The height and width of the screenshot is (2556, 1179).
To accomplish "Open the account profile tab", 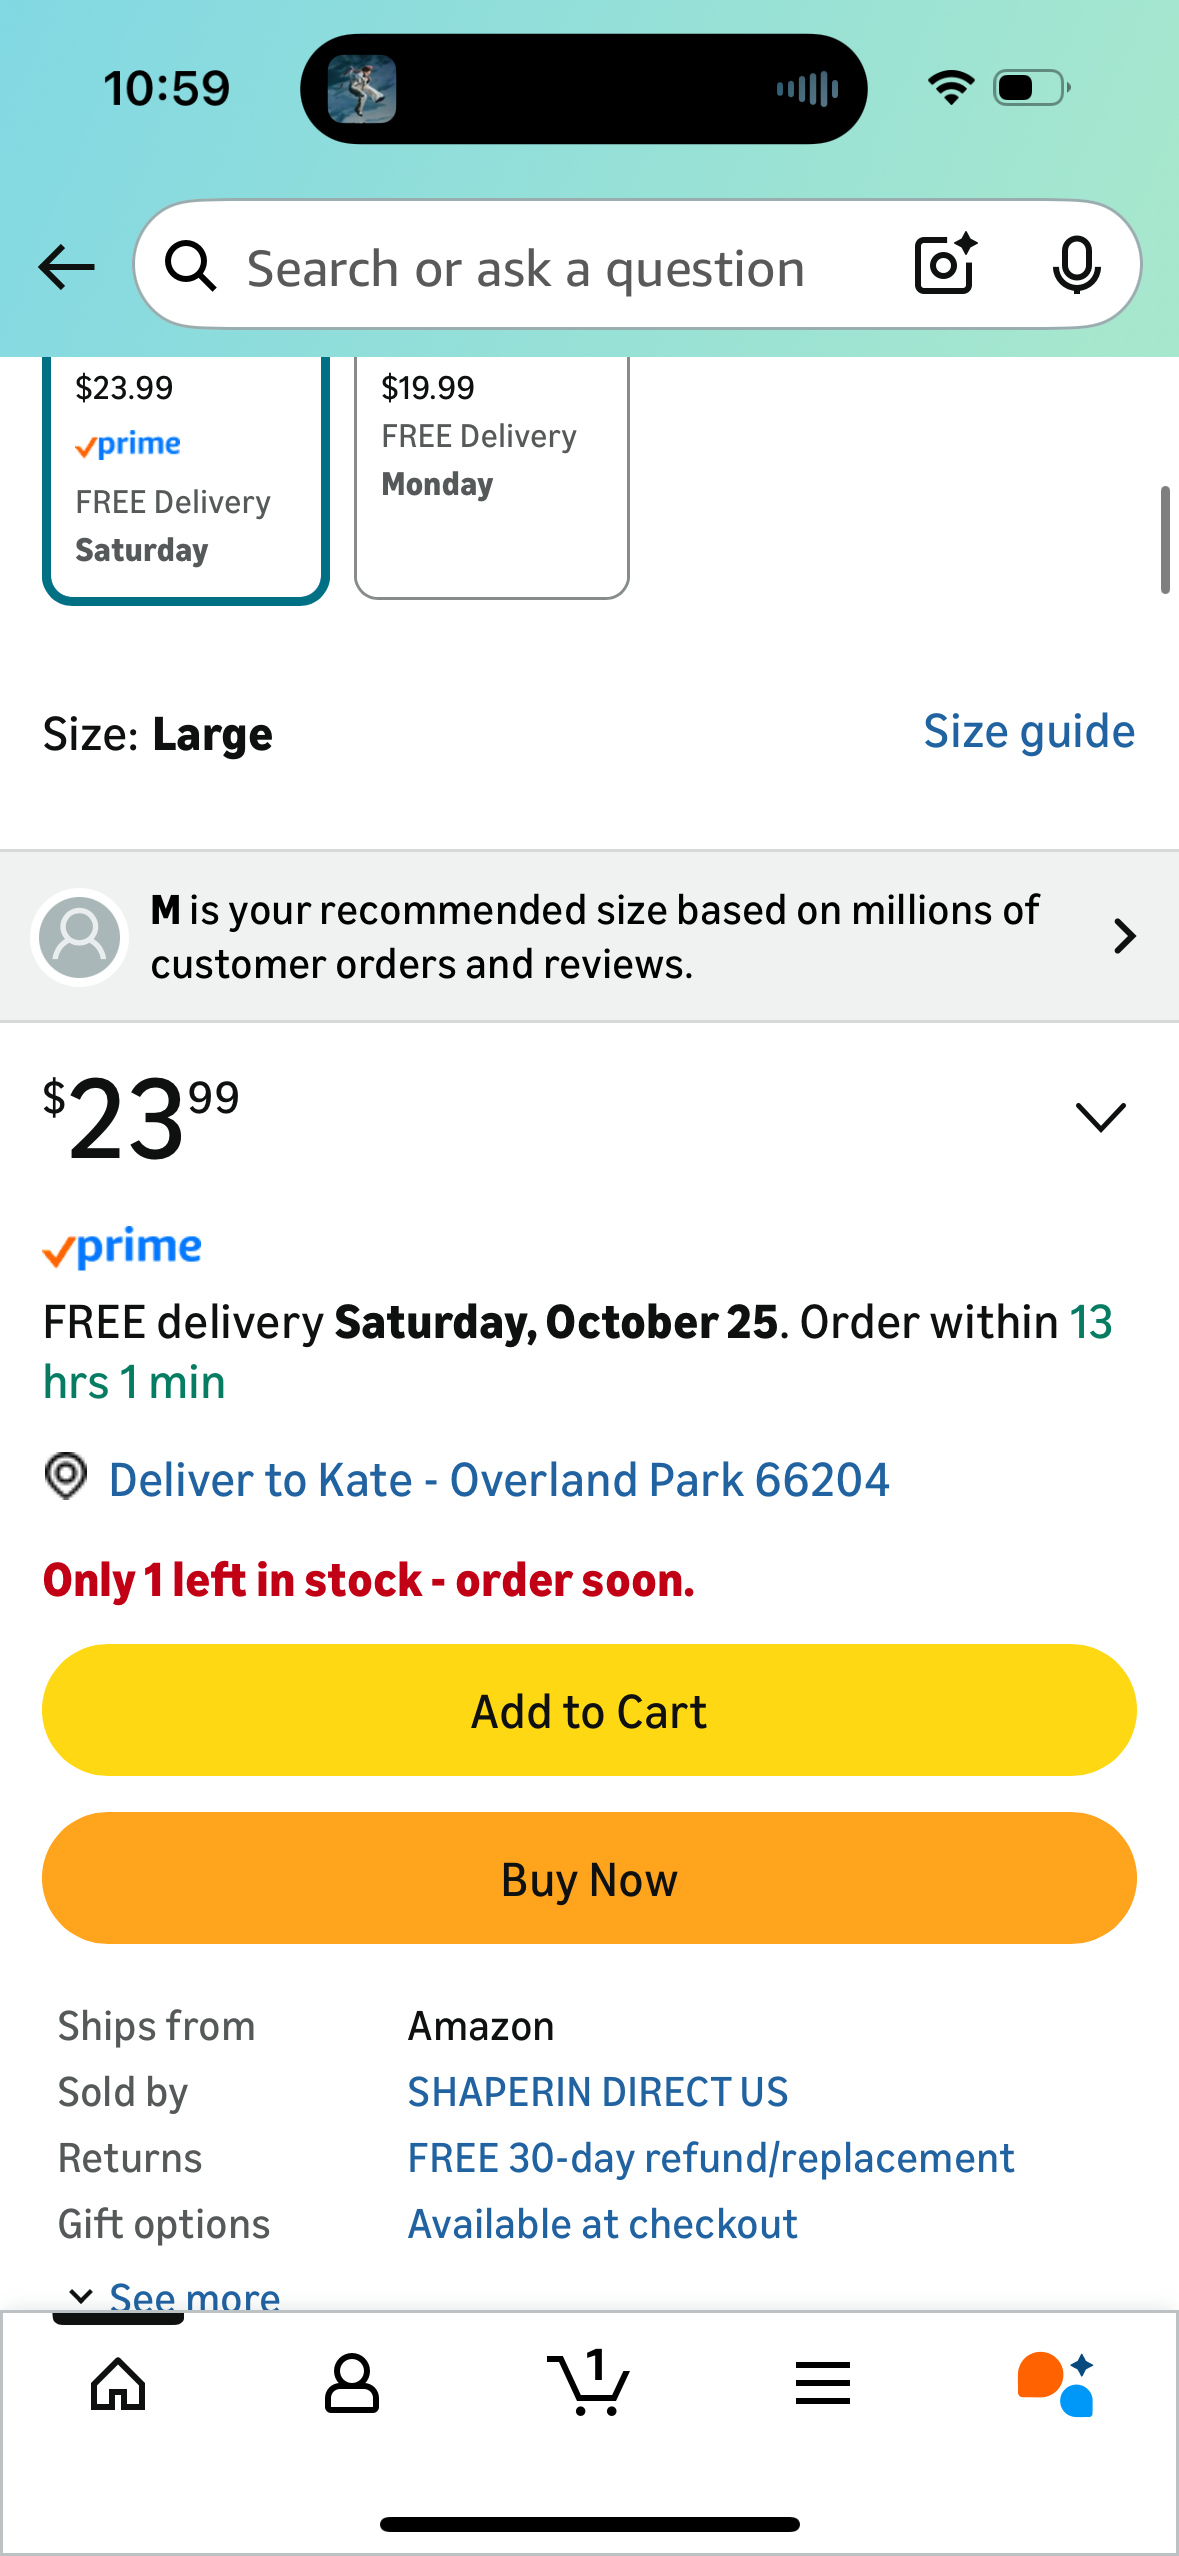I will [351, 2384].
